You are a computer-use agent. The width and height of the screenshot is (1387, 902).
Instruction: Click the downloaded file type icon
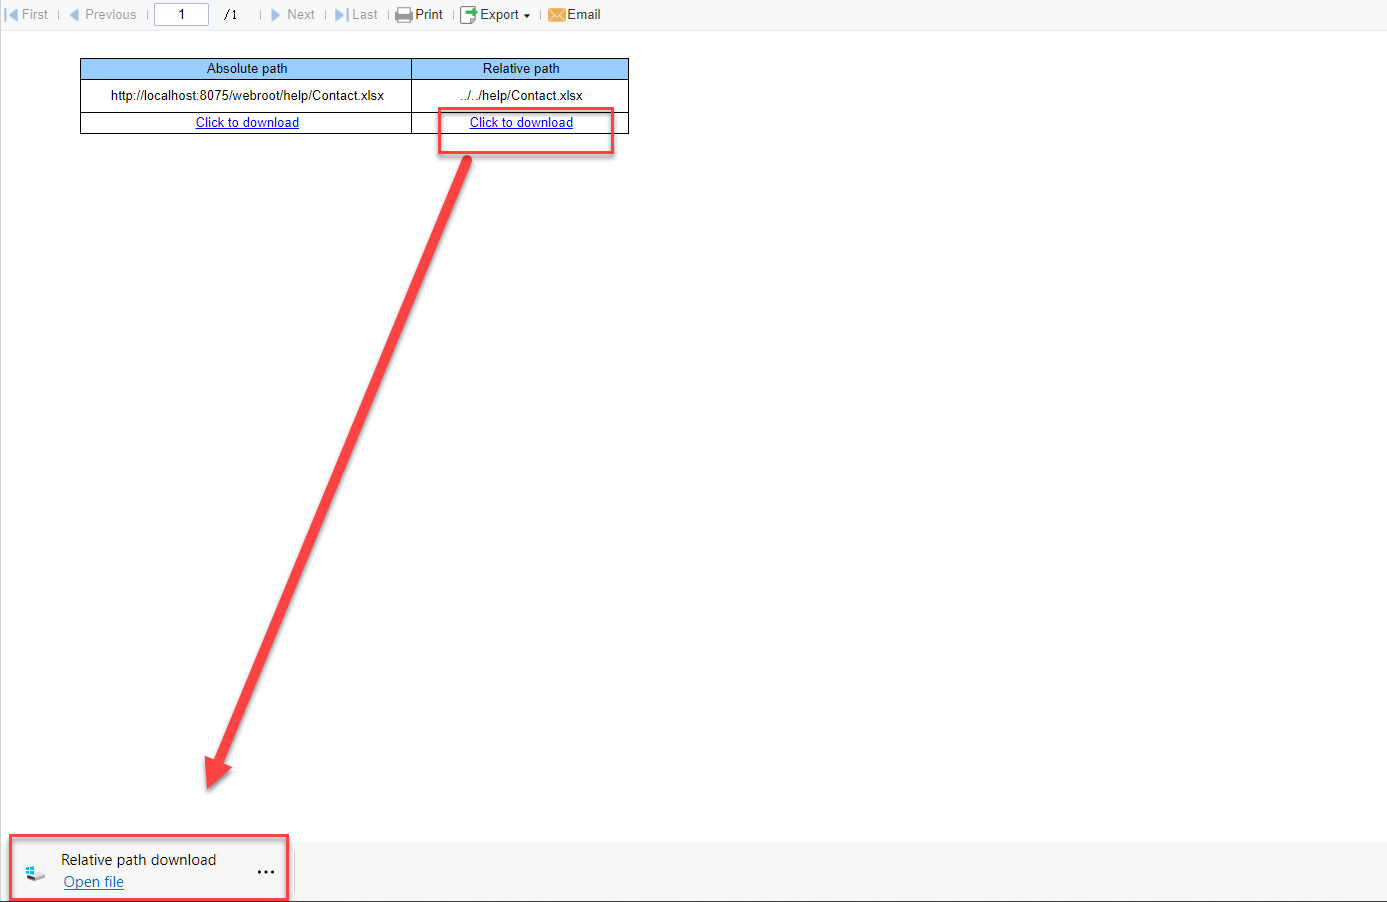(35, 873)
